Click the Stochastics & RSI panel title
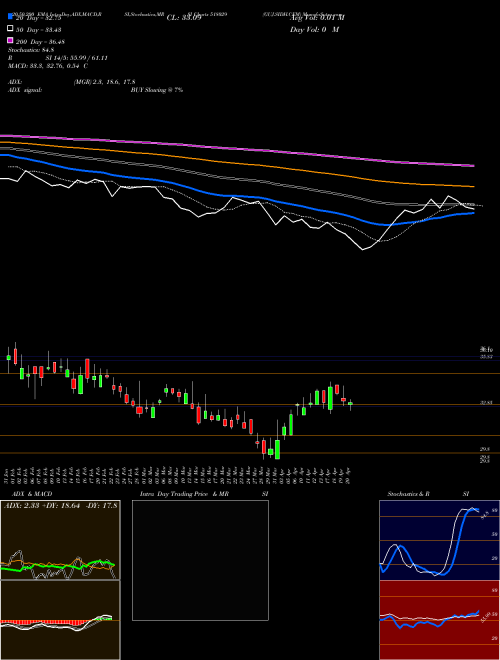500x660 pixels. (428, 494)
